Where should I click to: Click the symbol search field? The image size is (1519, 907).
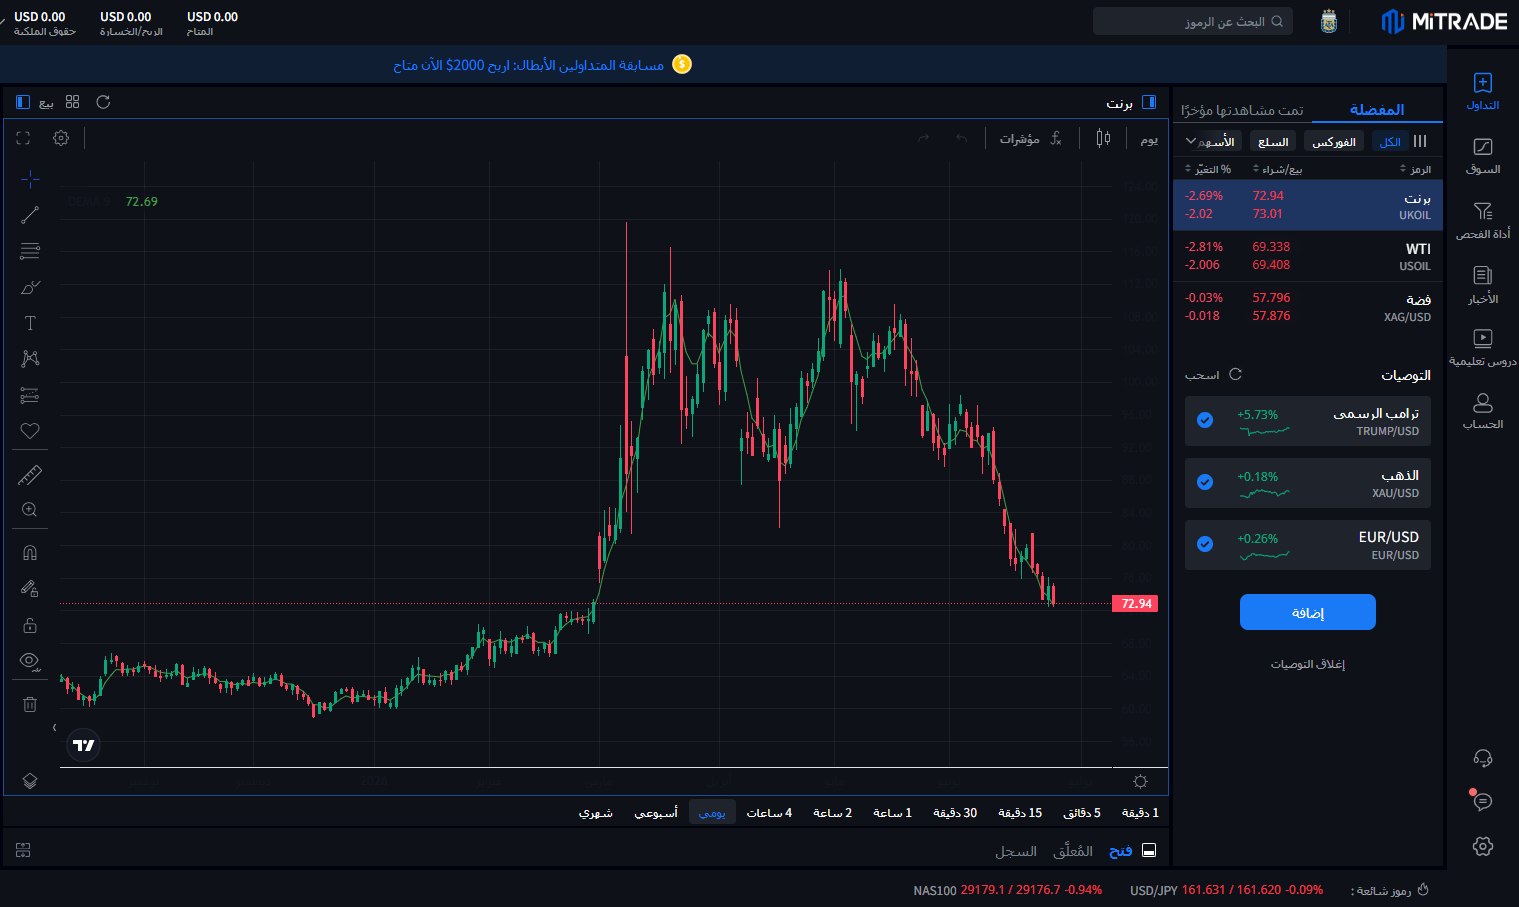[1193, 21]
